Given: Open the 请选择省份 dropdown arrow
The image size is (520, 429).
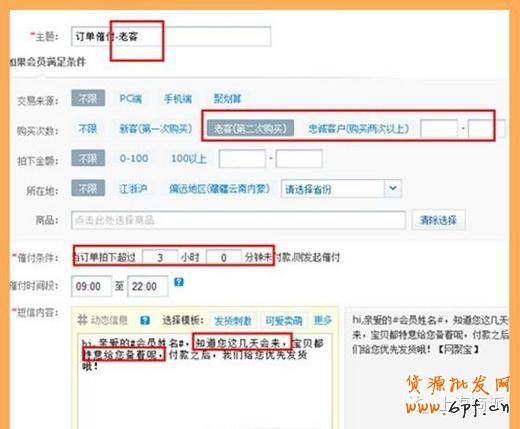Looking at the screenshot, I should tap(393, 189).
